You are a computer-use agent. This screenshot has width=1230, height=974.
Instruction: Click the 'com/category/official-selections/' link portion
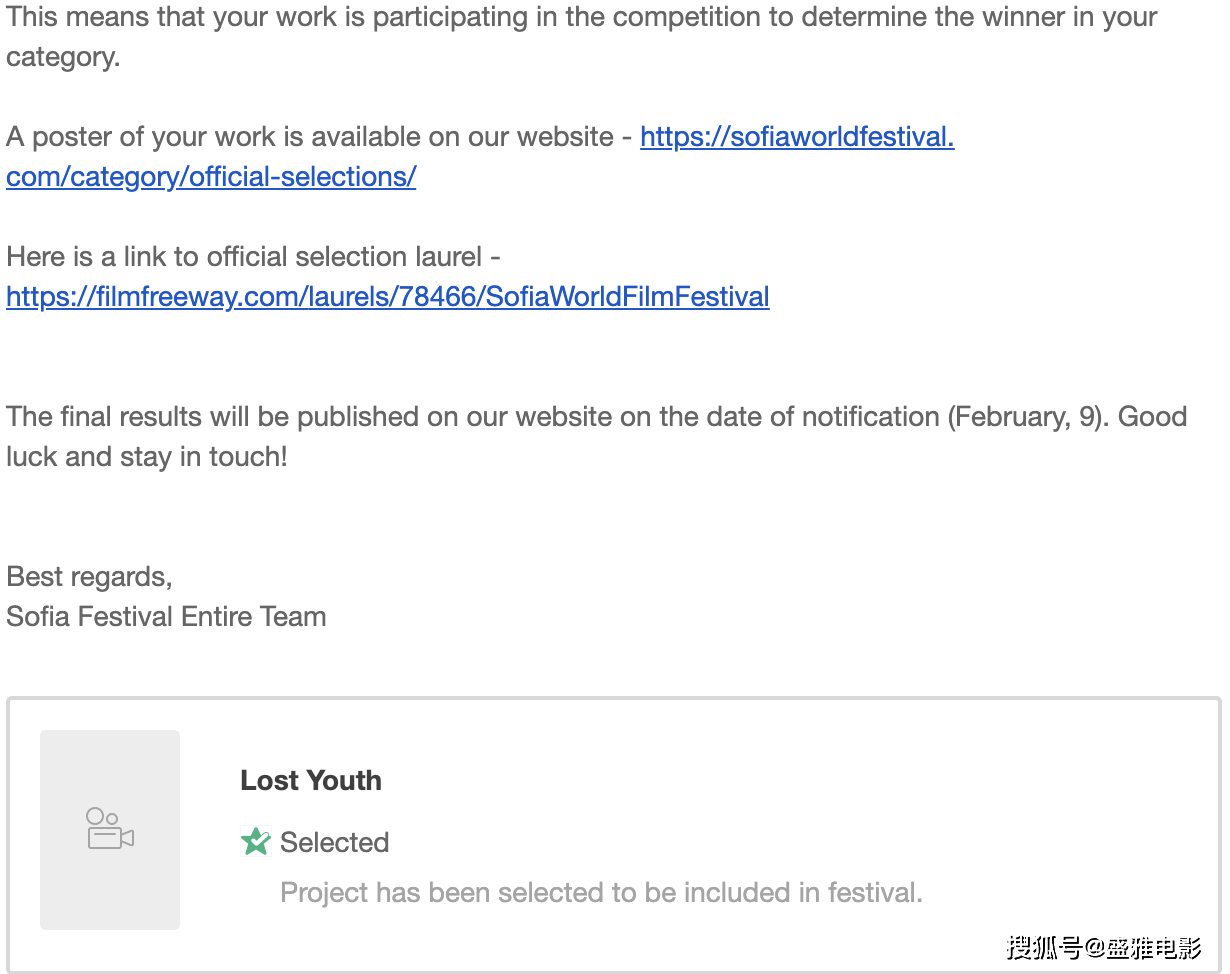(x=211, y=177)
